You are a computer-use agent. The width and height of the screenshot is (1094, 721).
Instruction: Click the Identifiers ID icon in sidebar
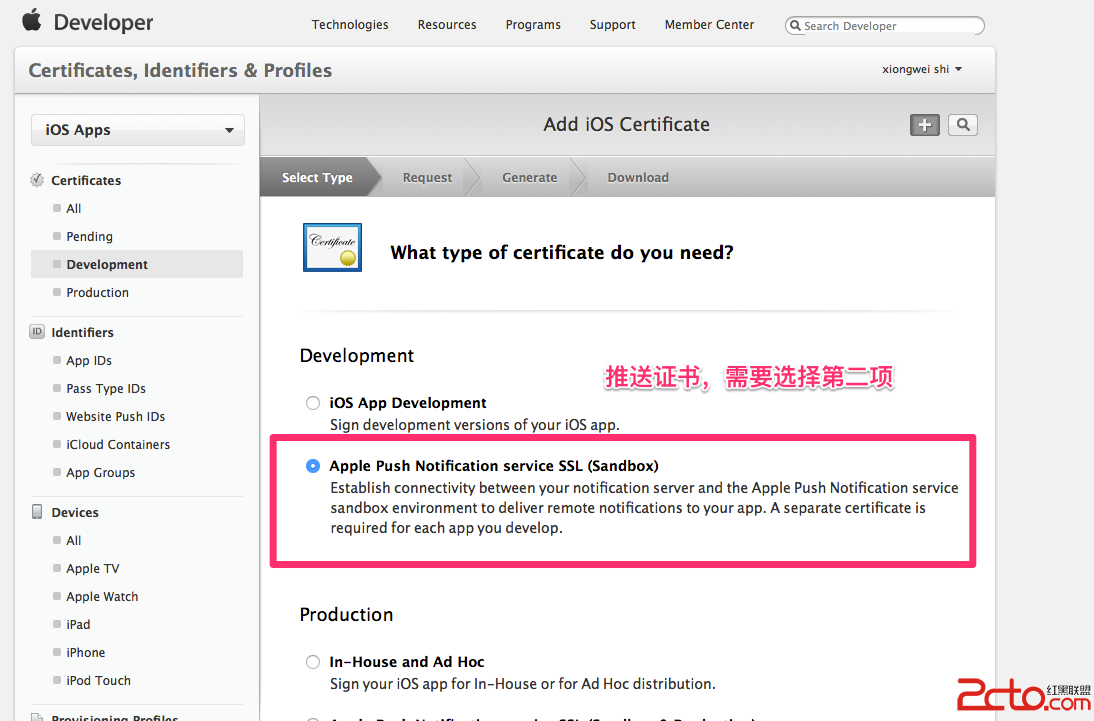pos(37,332)
